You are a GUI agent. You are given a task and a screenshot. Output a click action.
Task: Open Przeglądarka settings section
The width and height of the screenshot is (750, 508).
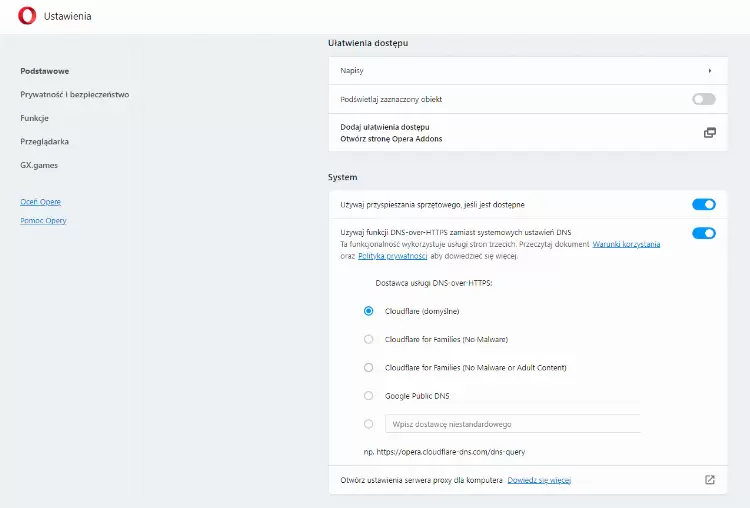pos(44,142)
